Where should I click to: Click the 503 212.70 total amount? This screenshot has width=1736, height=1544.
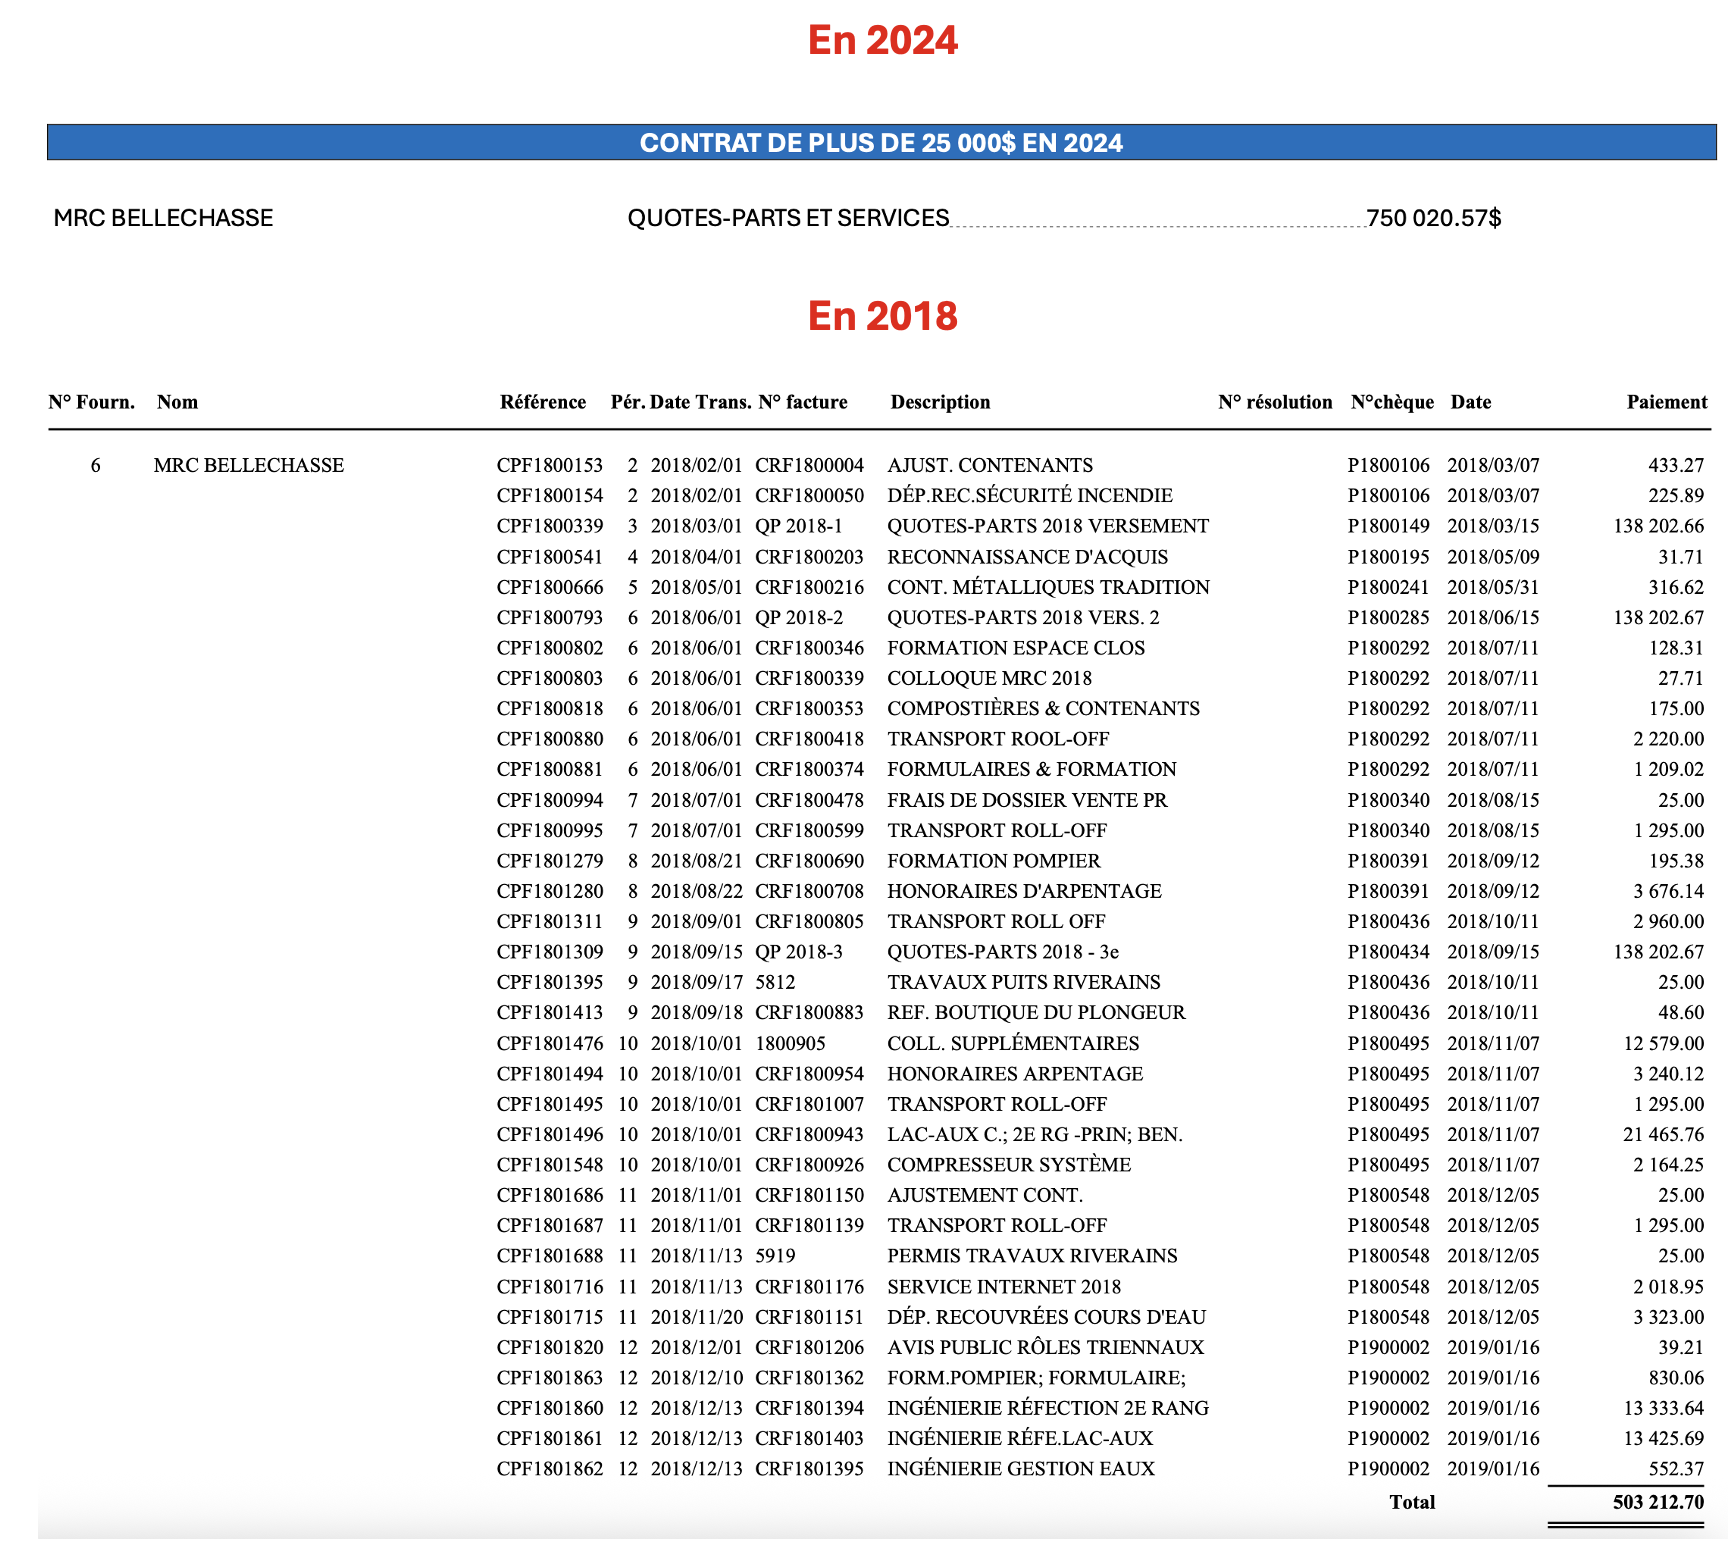coord(1657,1502)
